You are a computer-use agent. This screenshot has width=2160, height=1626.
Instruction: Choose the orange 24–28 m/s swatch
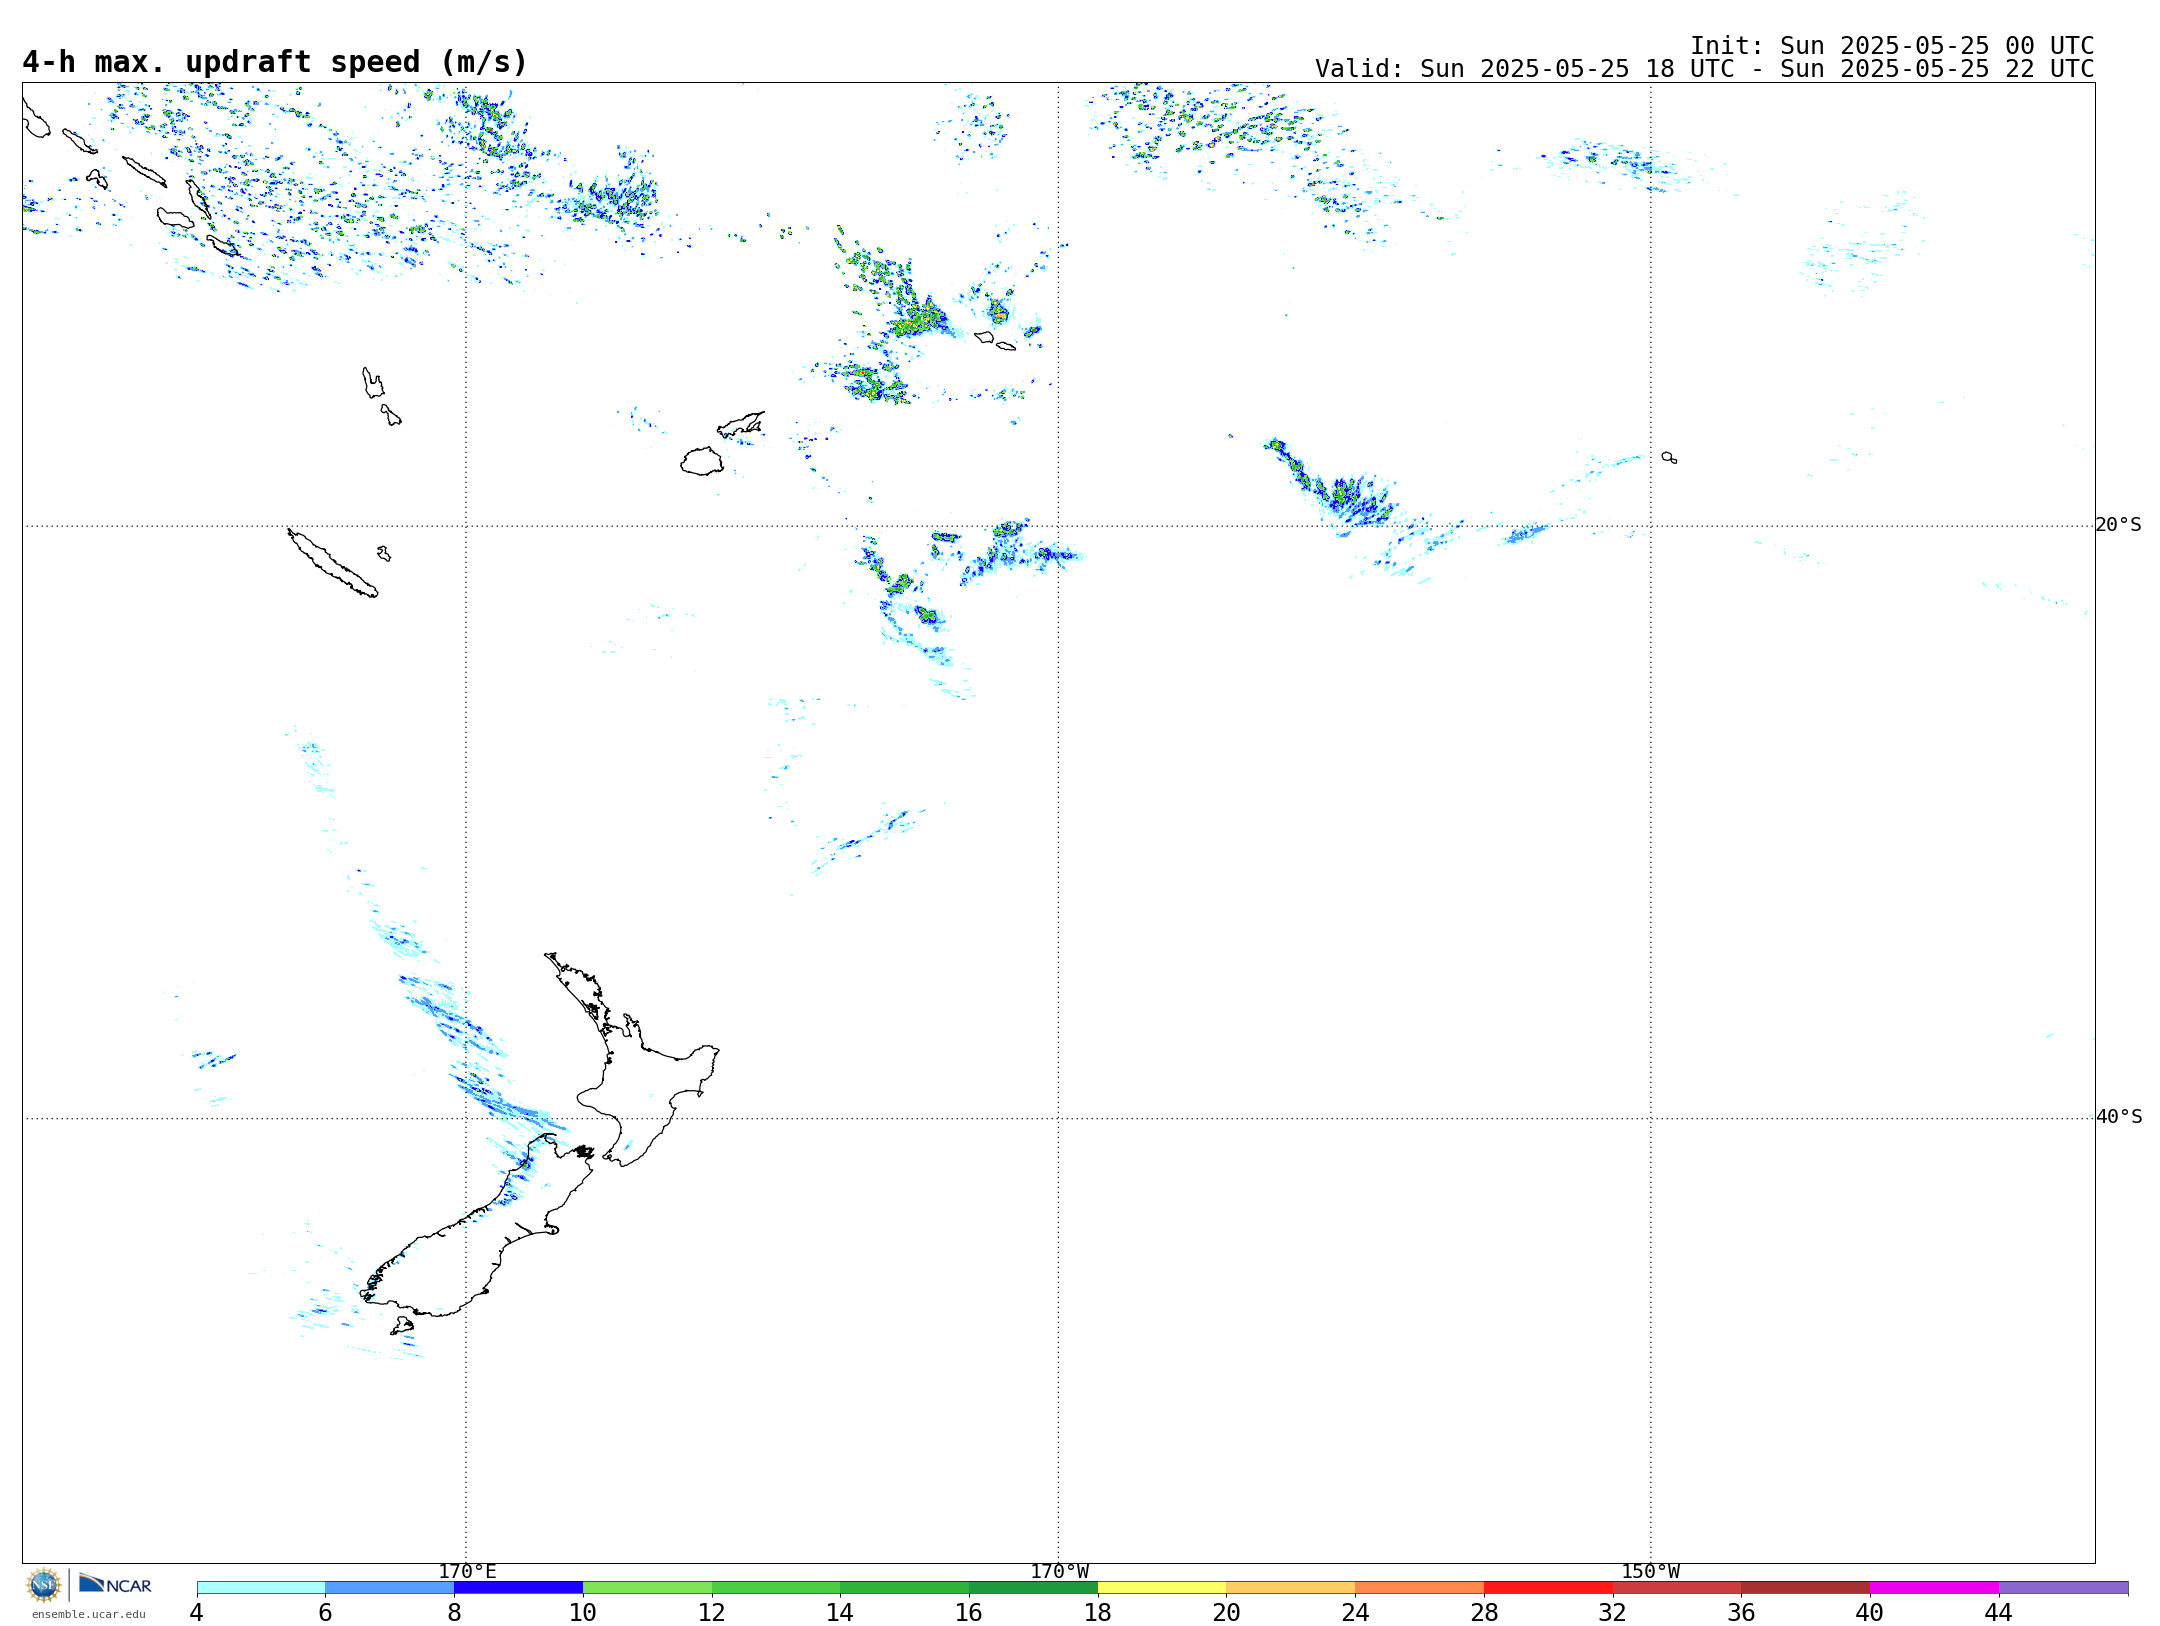(1419, 1587)
